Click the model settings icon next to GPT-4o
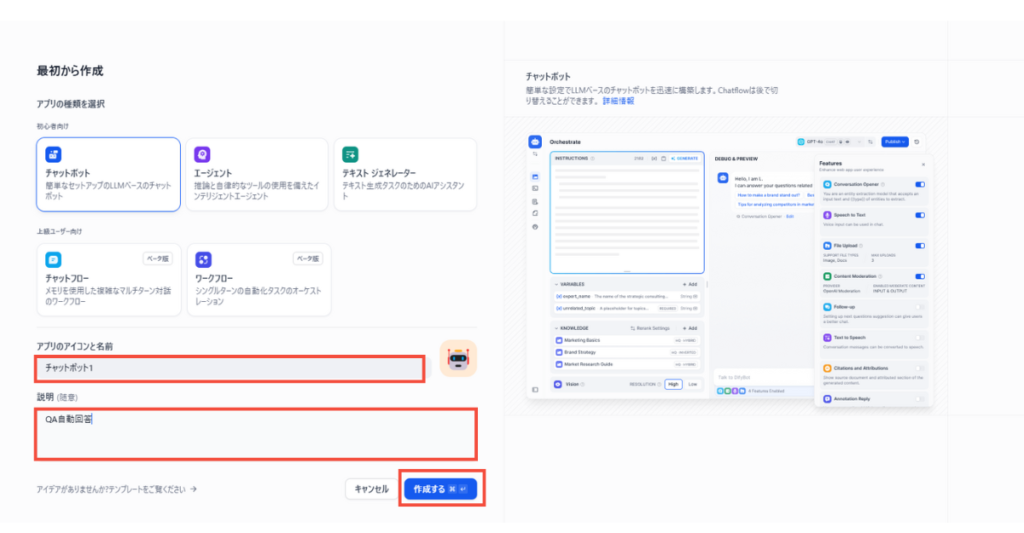1024x533 pixels. tap(870, 142)
